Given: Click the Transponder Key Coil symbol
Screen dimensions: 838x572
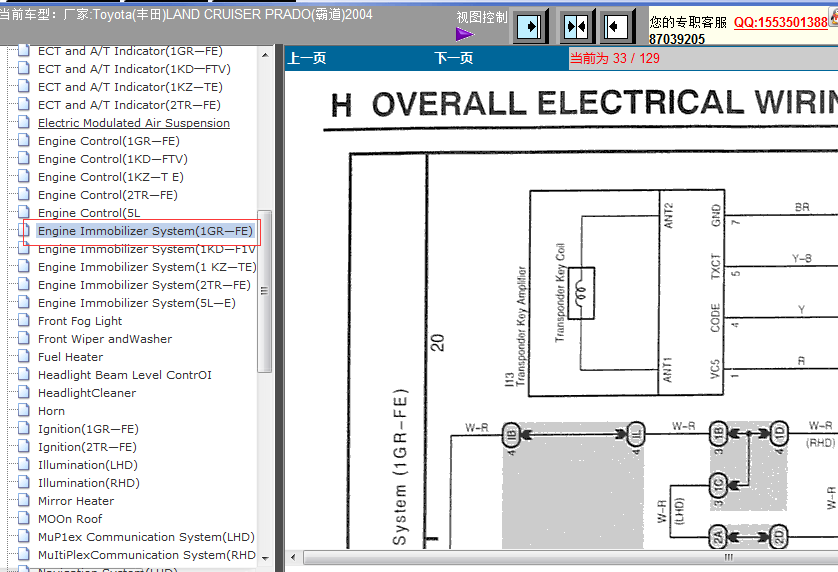Looking at the screenshot, I should coord(581,293).
